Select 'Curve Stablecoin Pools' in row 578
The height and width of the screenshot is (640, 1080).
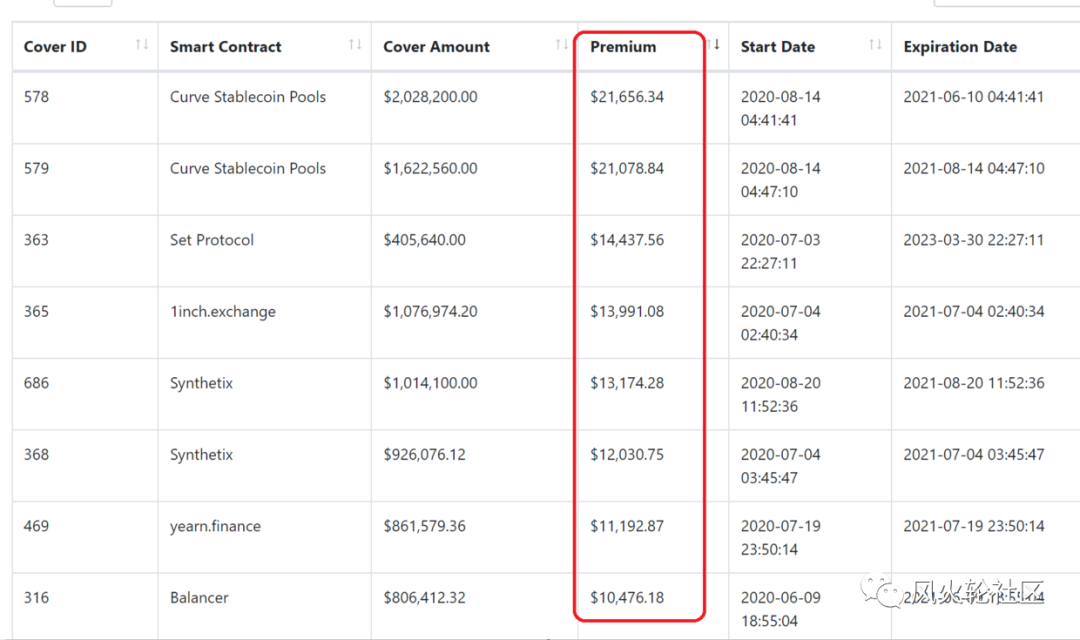(x=248, y=97)
